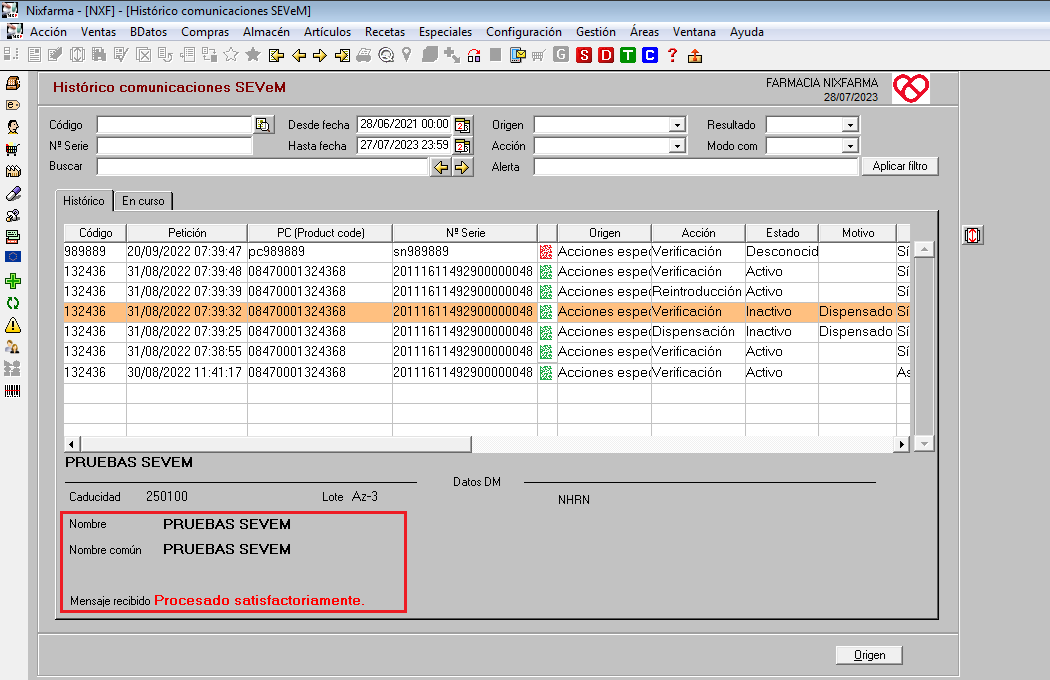
Task: Expand the Origen dropdown
Action: point(678,125)
